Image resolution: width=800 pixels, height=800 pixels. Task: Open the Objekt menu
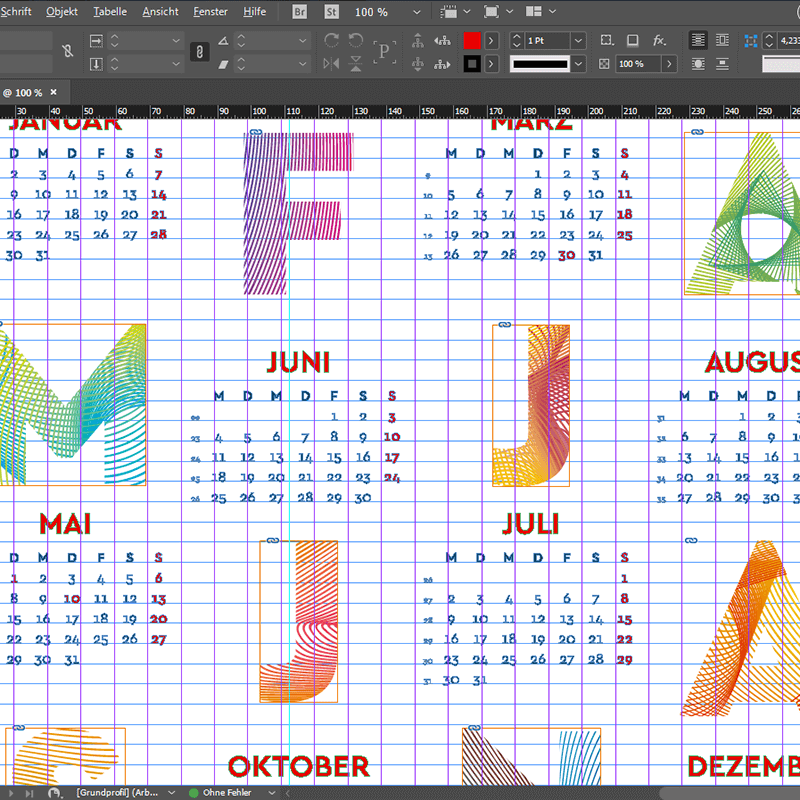(62, 12)
